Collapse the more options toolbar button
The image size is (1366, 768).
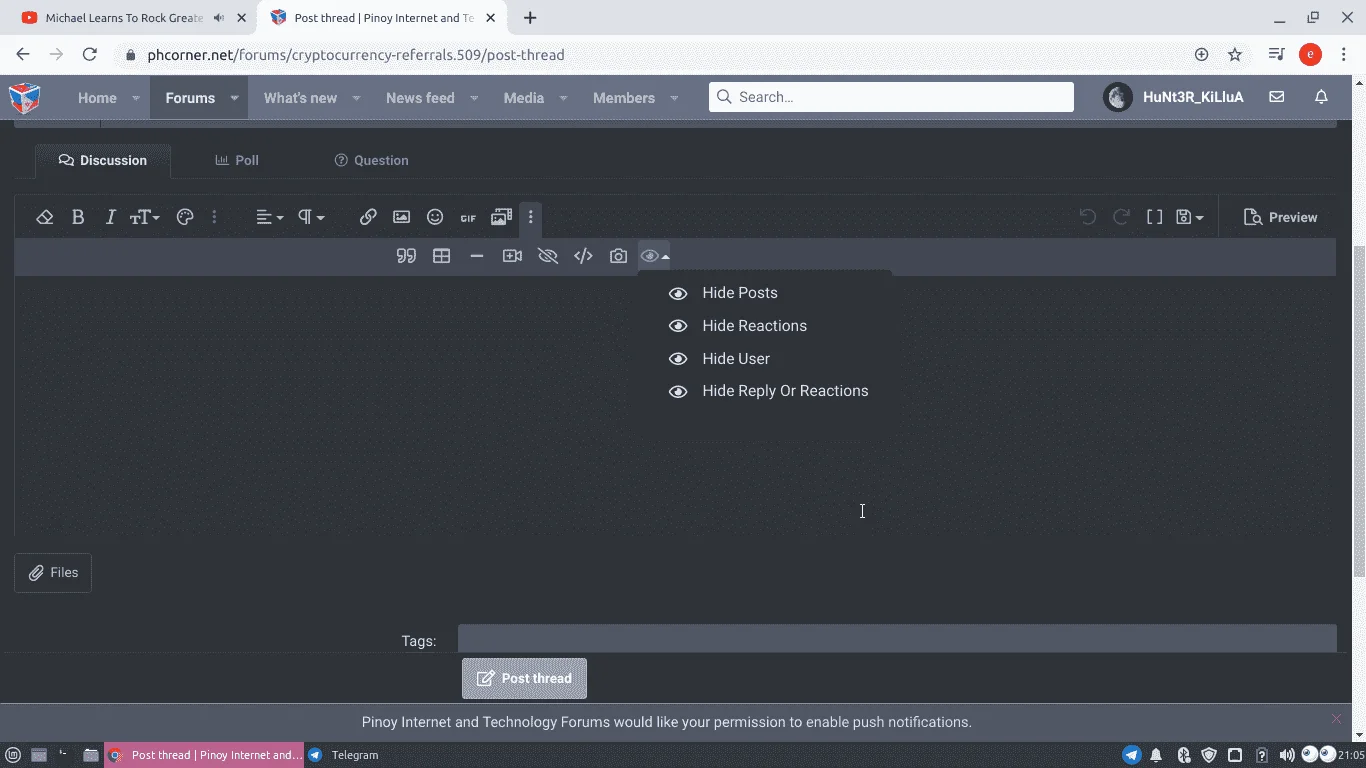[x=531, y=217]
